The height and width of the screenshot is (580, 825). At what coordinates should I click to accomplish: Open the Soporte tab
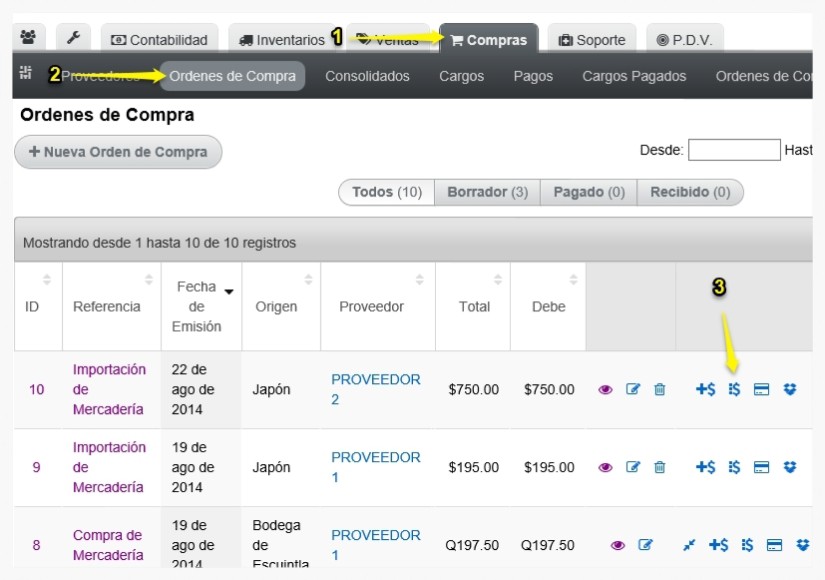pyautogui.click(x=592, y=39)
